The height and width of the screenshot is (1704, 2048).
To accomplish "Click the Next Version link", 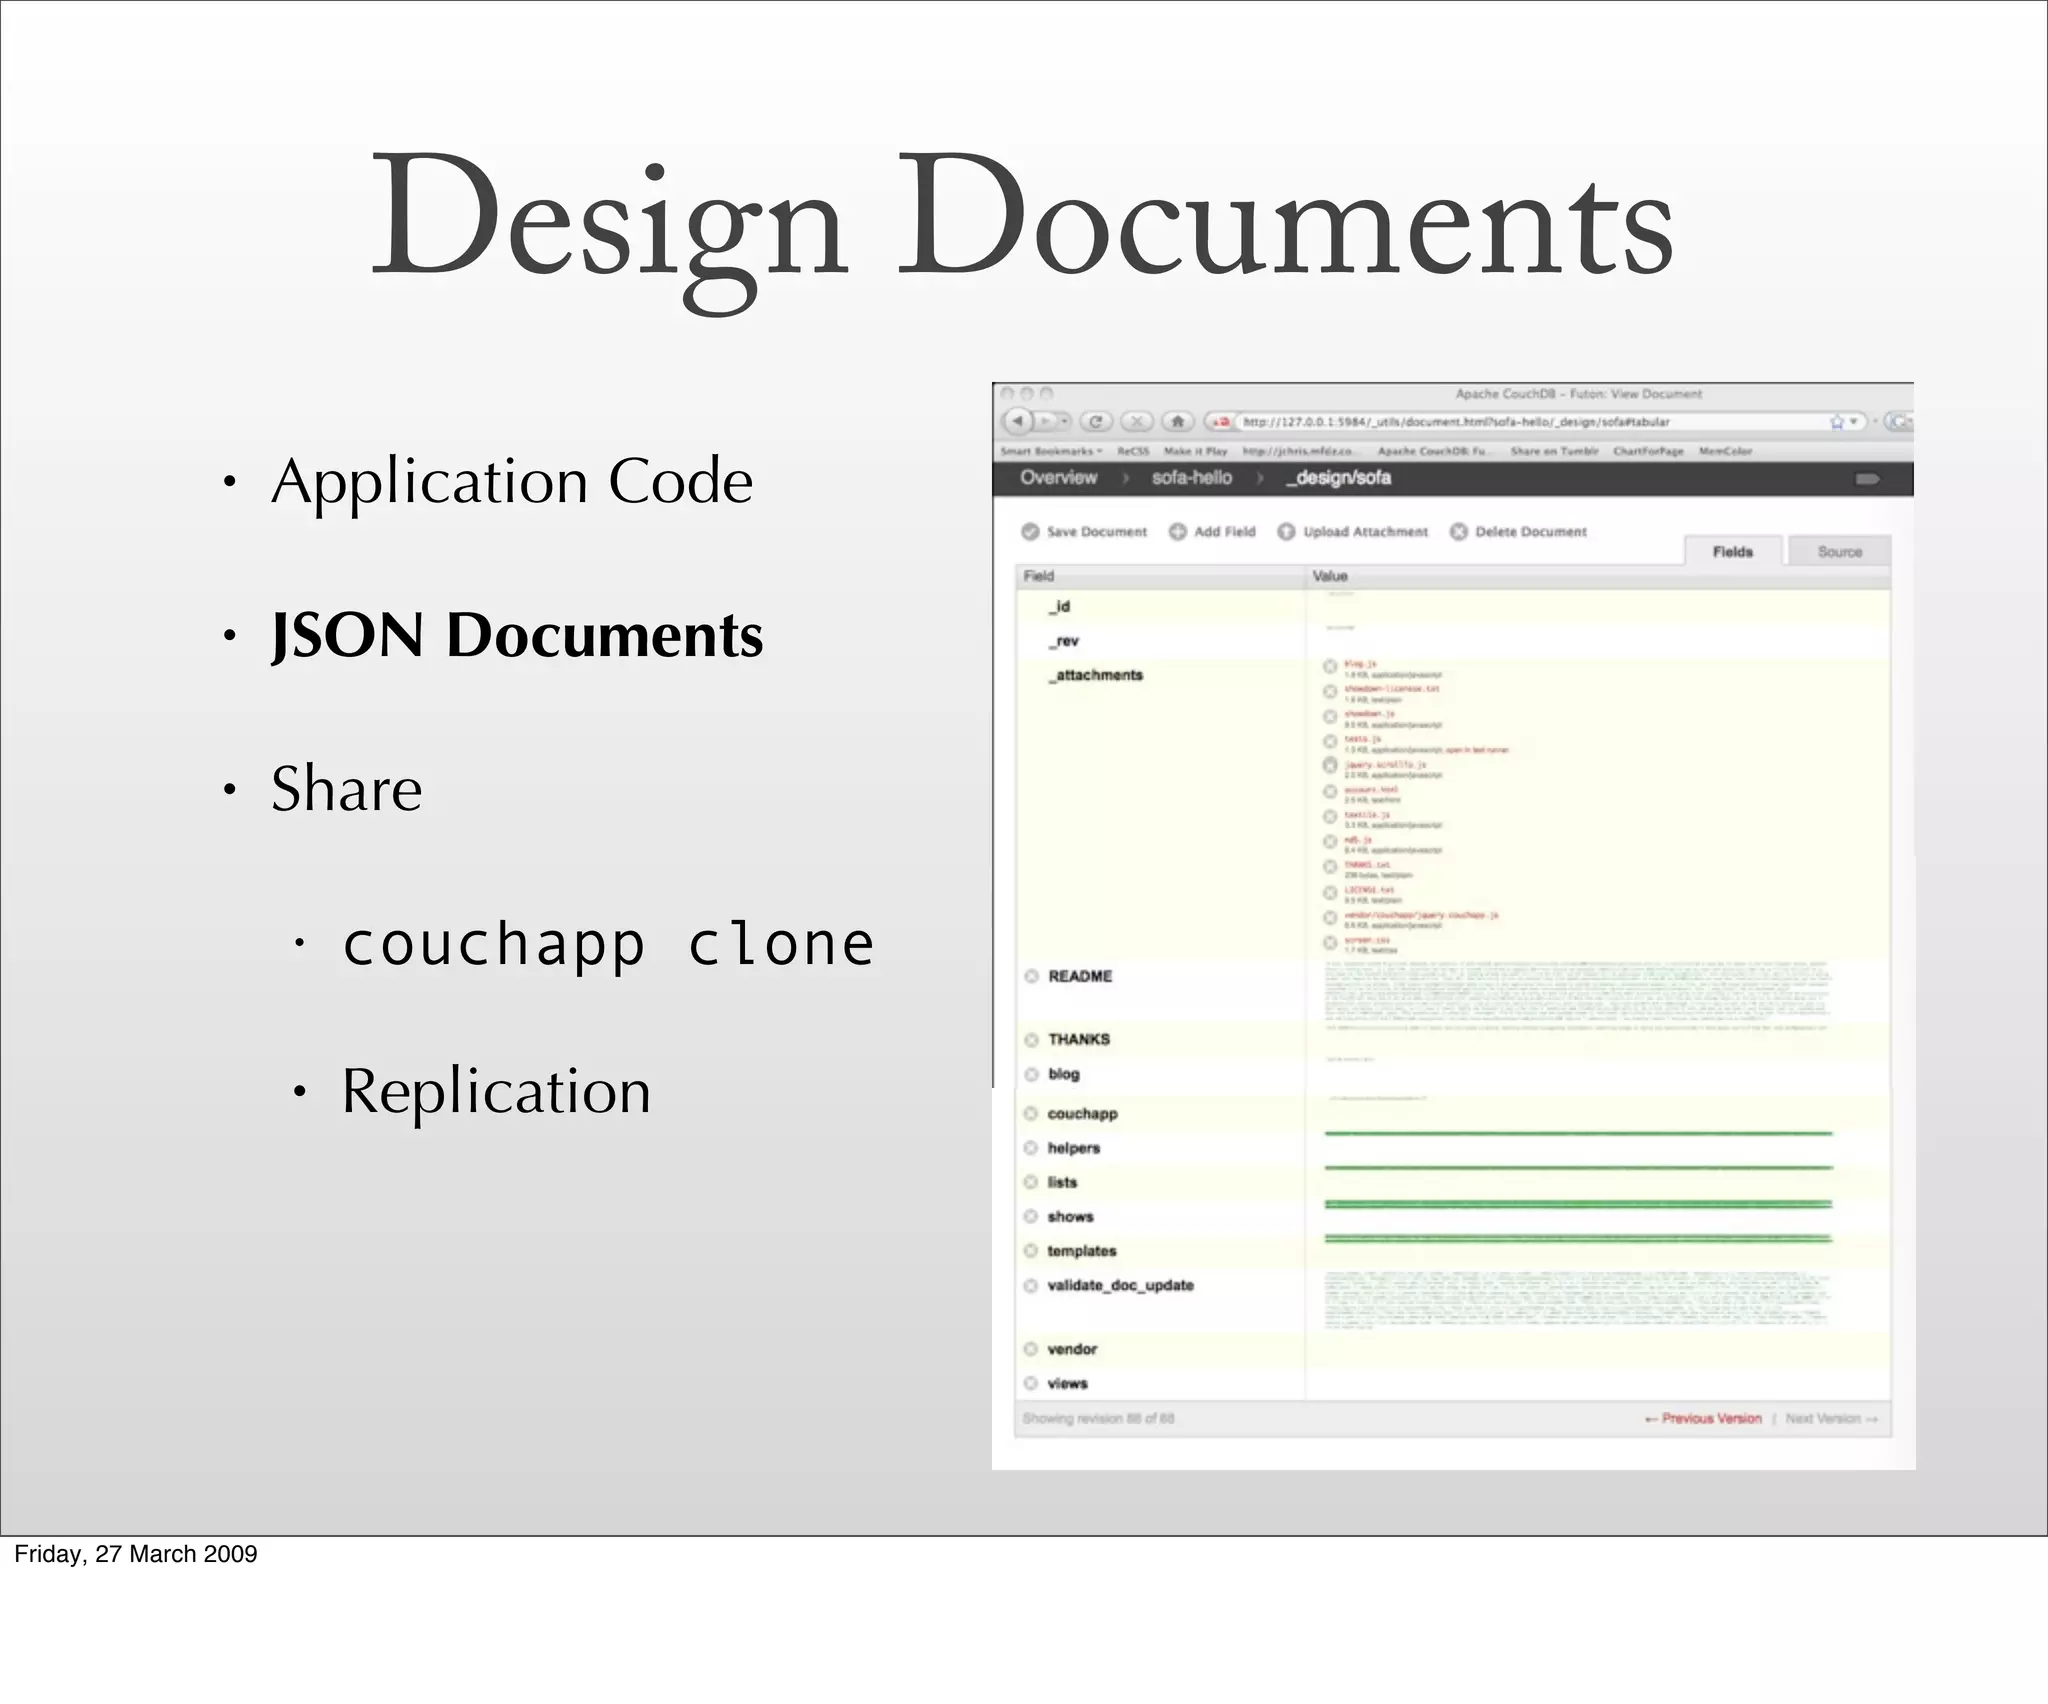I will pyautogui.click(x=1832, y=1418).
